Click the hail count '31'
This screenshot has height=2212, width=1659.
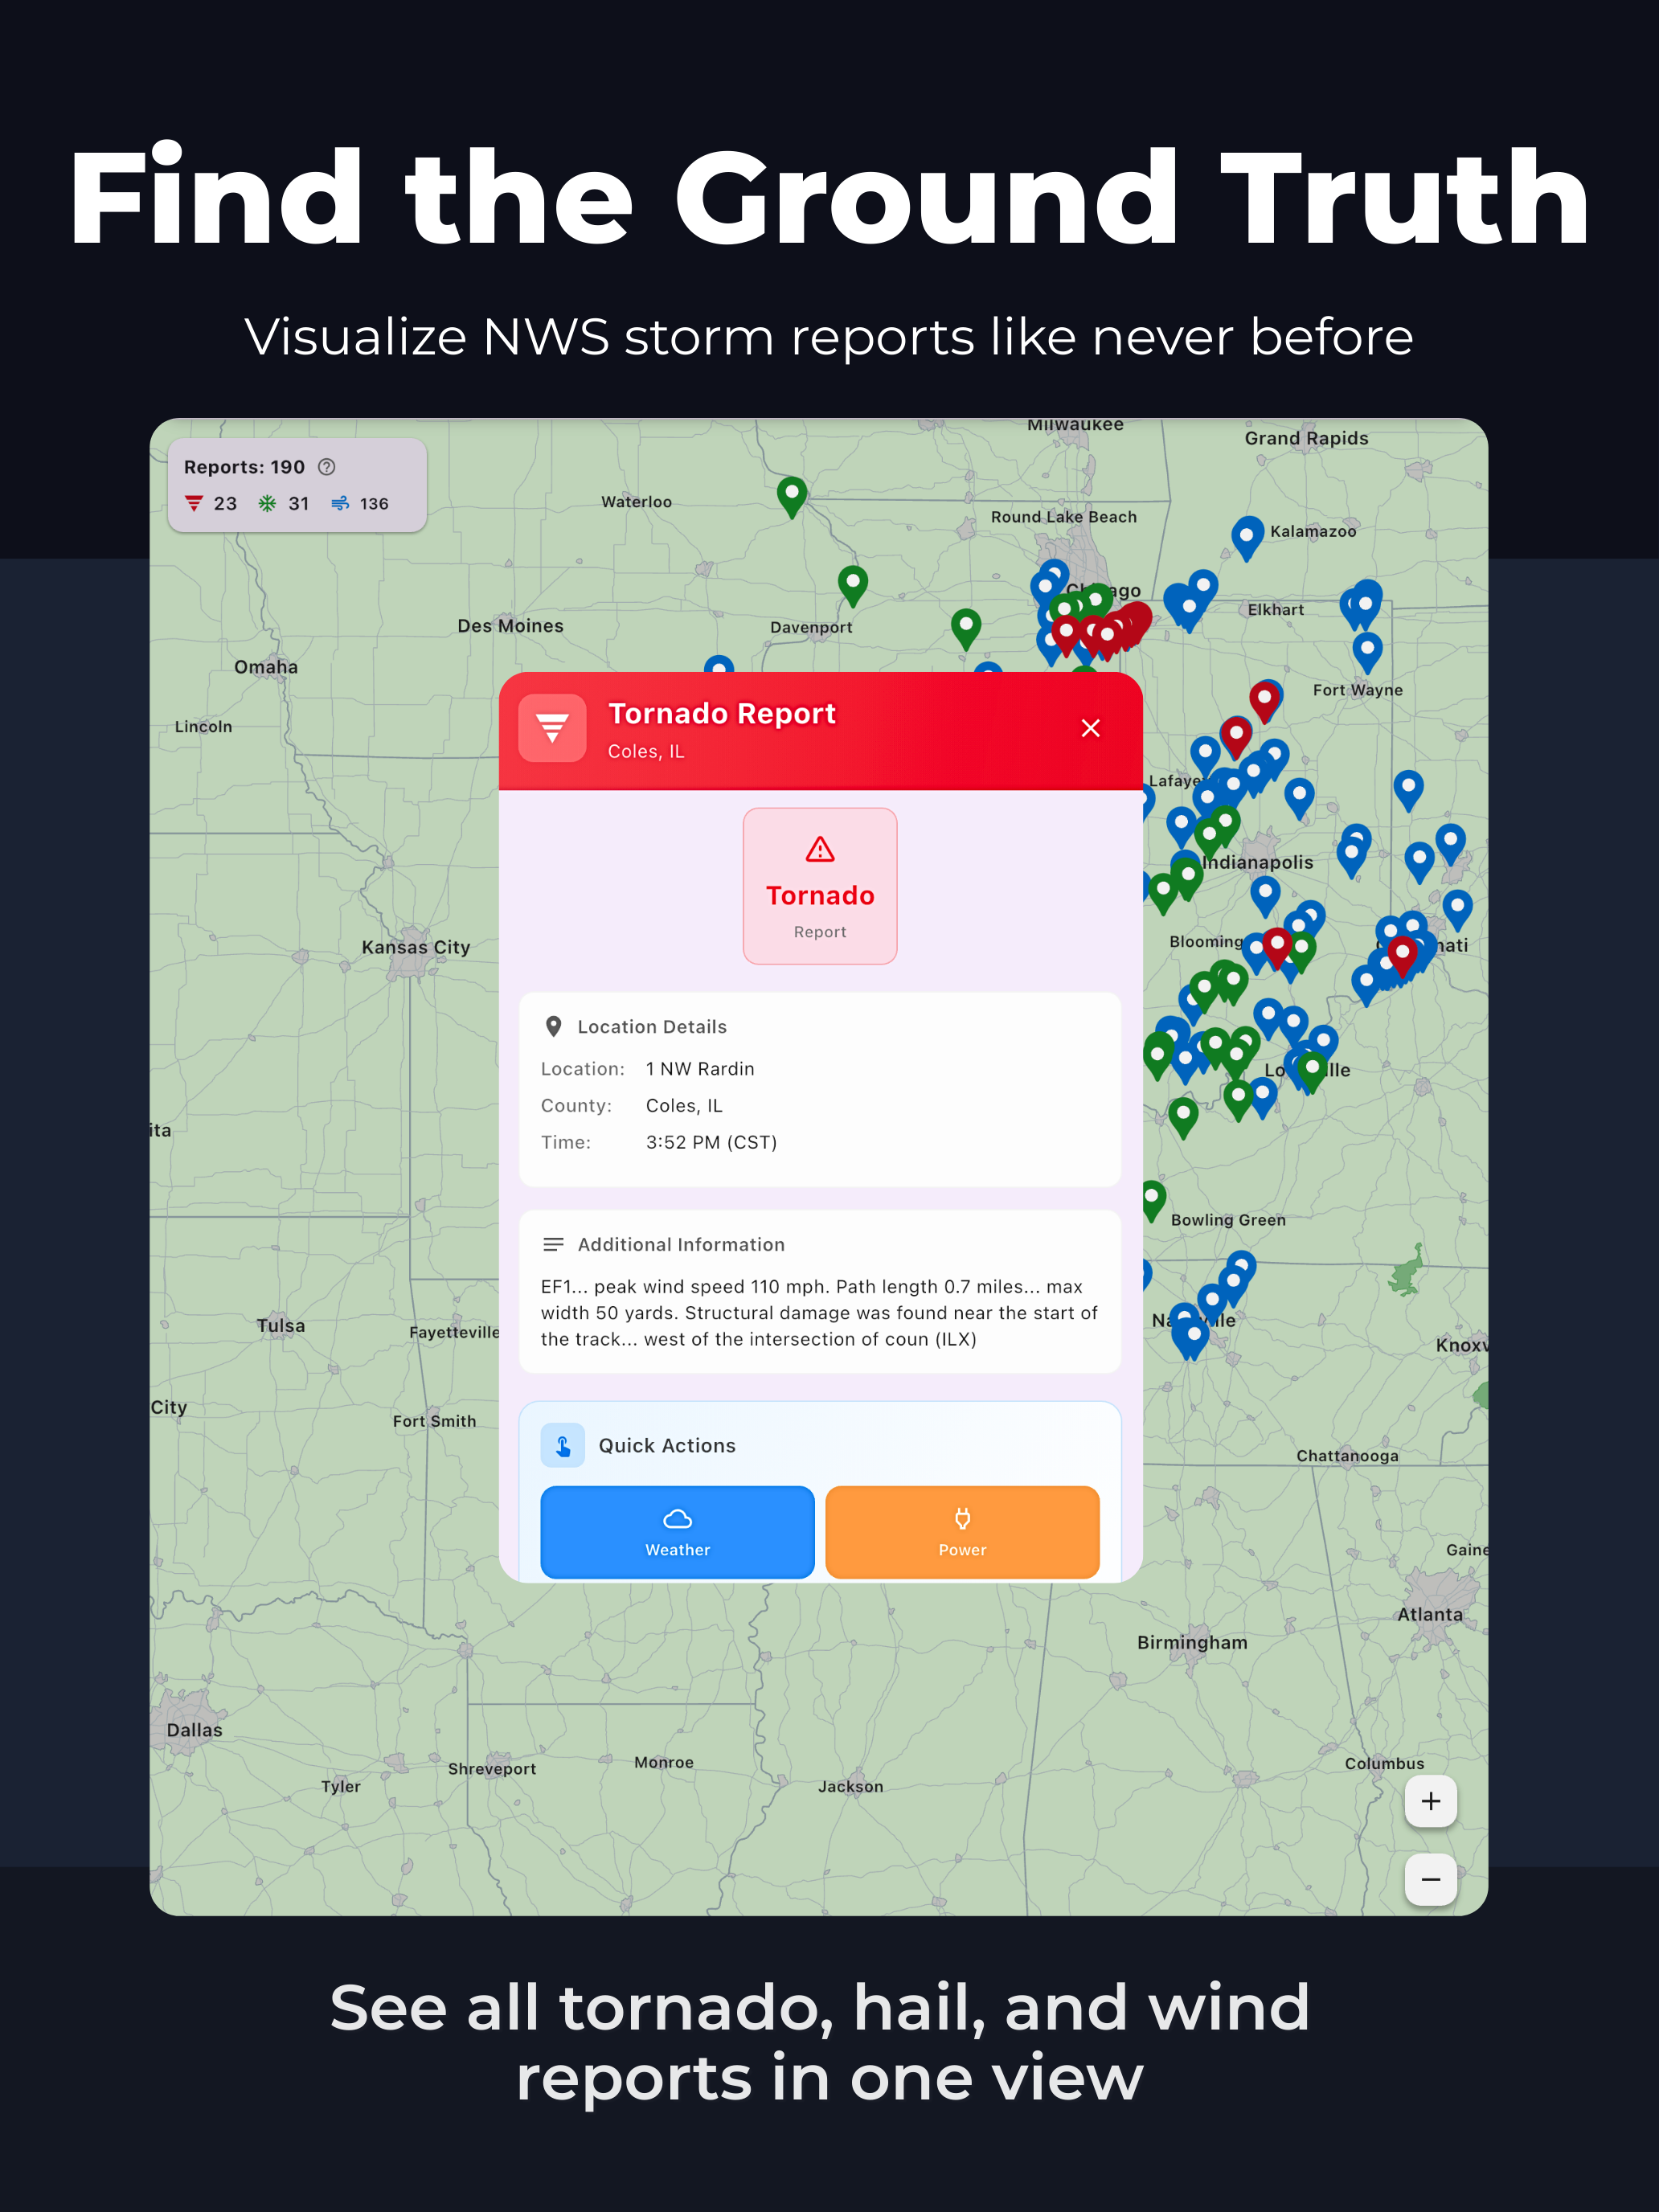299,504
